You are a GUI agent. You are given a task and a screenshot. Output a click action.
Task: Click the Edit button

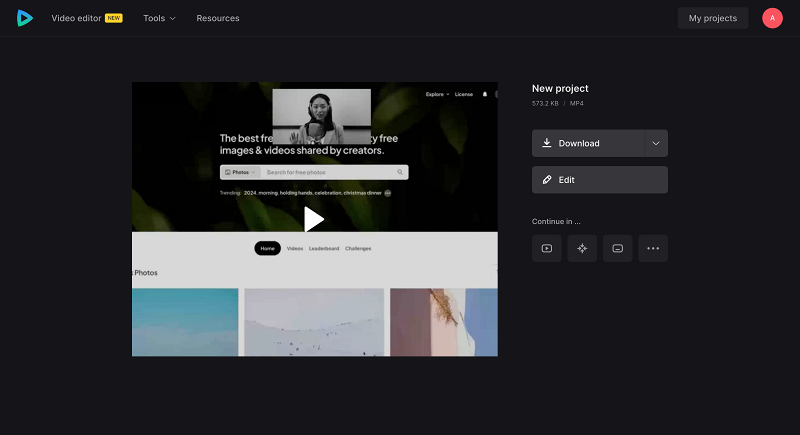pos(599,180)
